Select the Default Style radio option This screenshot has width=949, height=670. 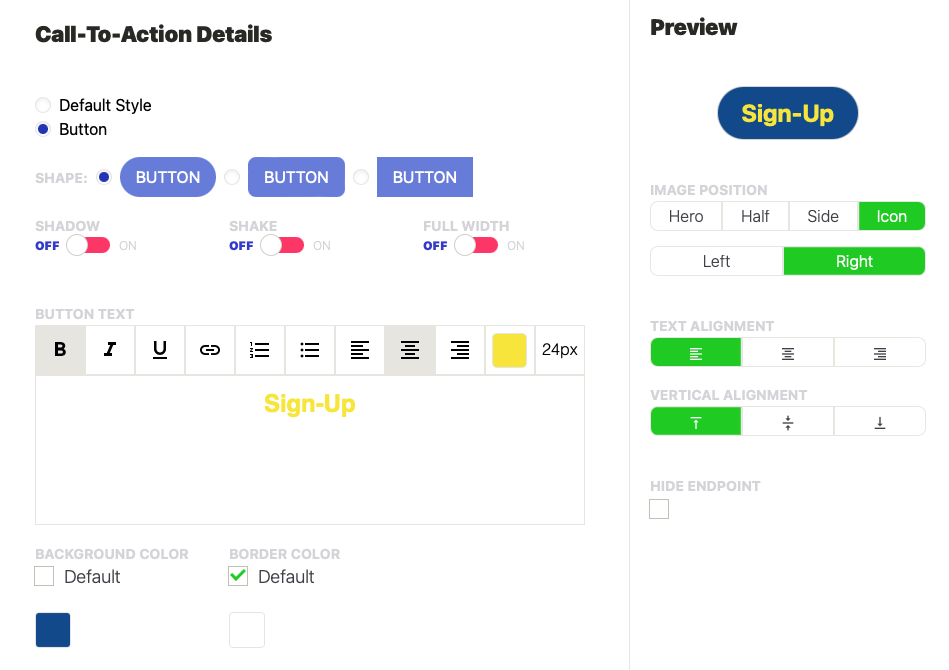click(43, 105)
